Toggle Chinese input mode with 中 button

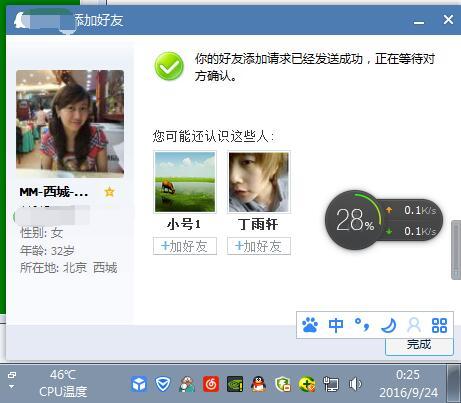(x=336, y=325)
